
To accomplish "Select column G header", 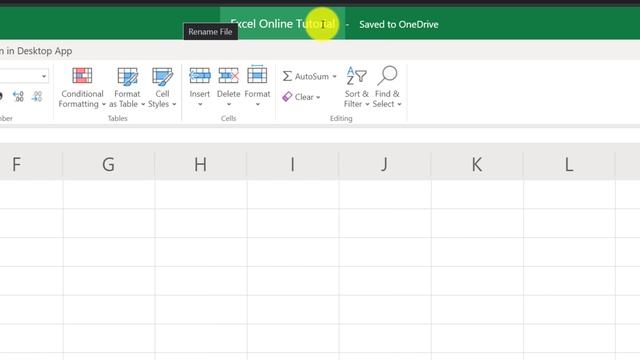I will [109, 164].
